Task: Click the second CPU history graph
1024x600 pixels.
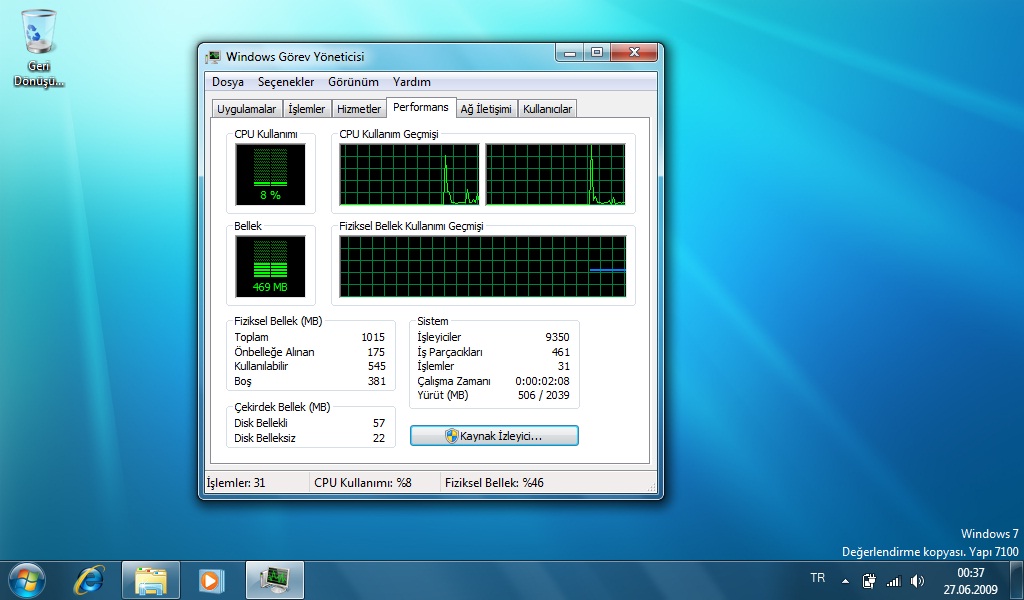Action: coord(555,174)
